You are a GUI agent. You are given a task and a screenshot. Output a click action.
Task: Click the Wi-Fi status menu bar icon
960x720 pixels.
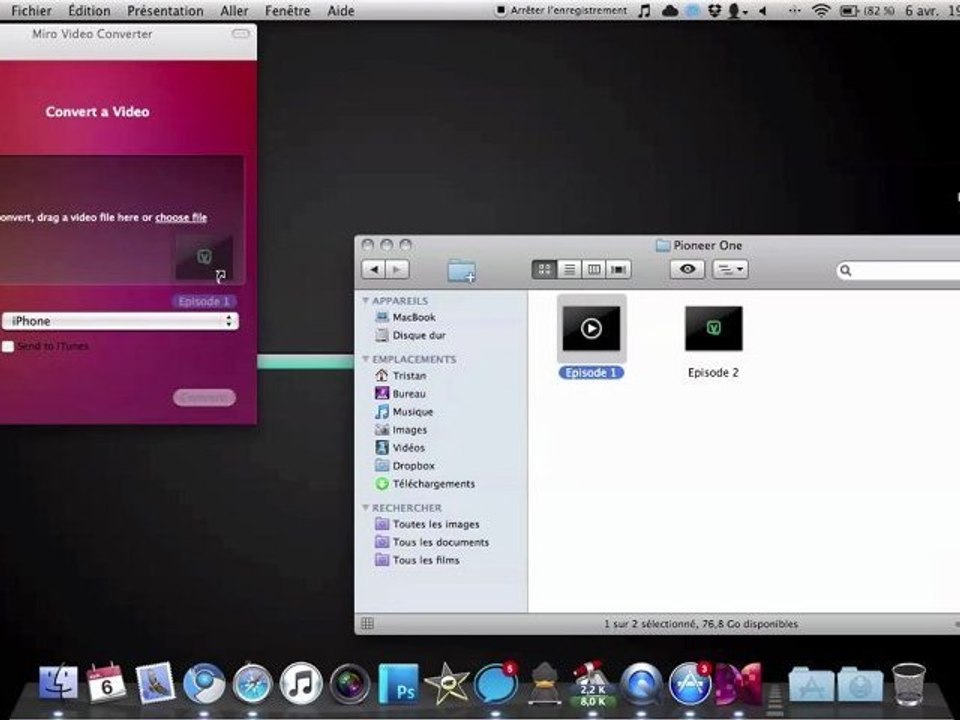(x=820, y=10)
